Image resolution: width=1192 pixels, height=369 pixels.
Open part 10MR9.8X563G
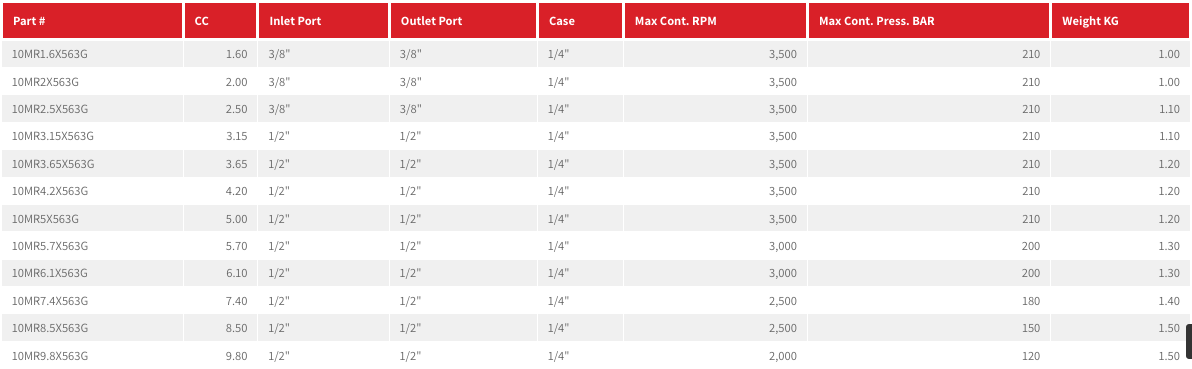[x=50, y=355]
